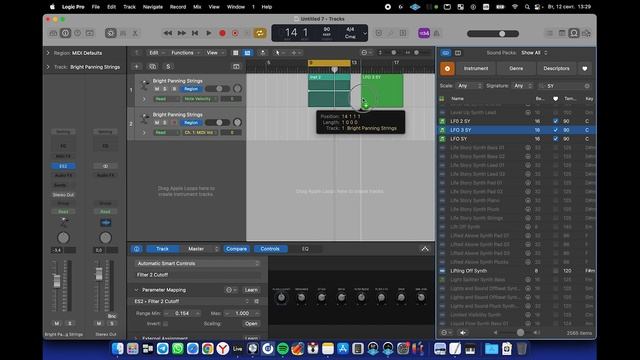Record-enable track 1 Bright Panning Strings

click(174, 89)
